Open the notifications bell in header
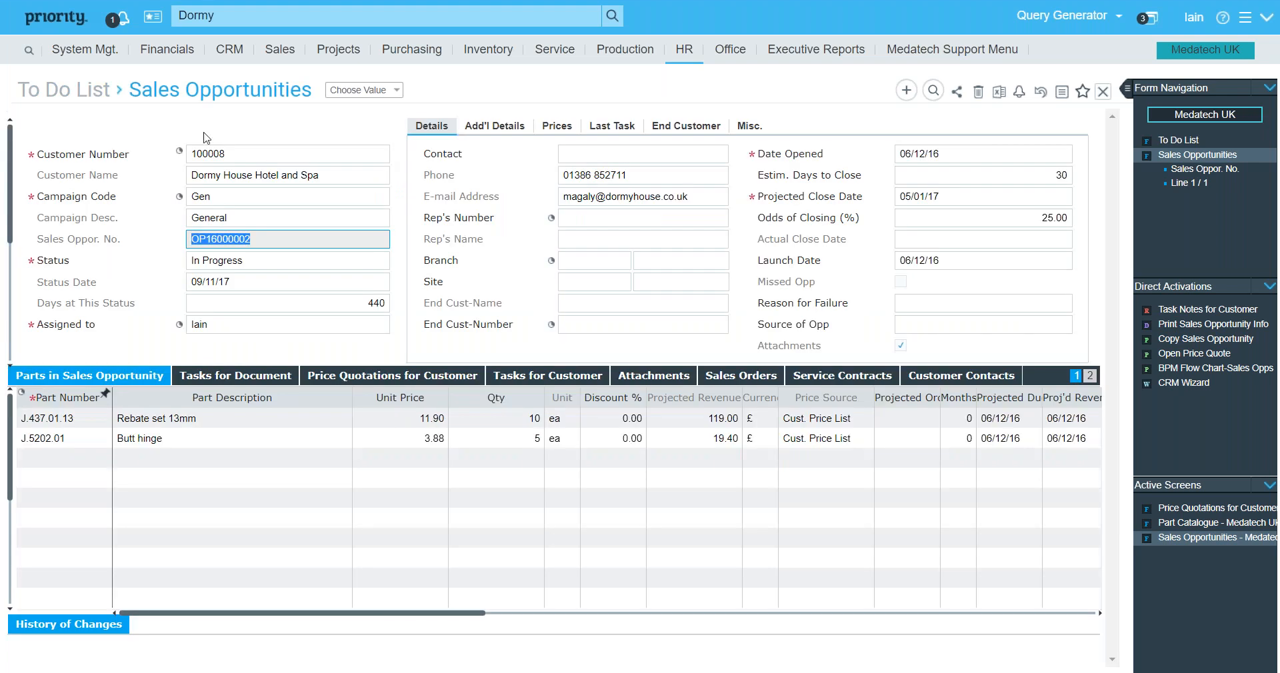Viewport: 1280px width, 673px height. tap(123, 18)
